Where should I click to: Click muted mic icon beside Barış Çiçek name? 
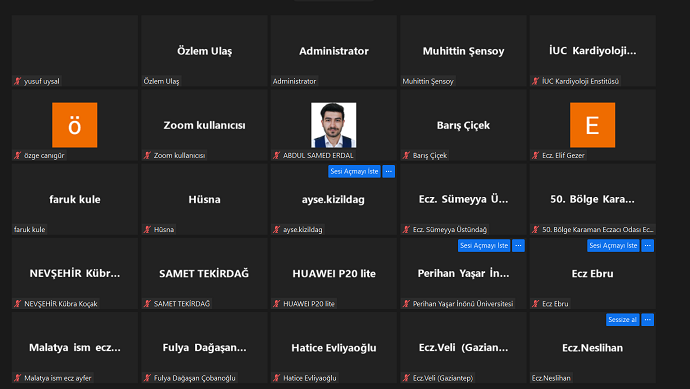(x=406, y=155)
